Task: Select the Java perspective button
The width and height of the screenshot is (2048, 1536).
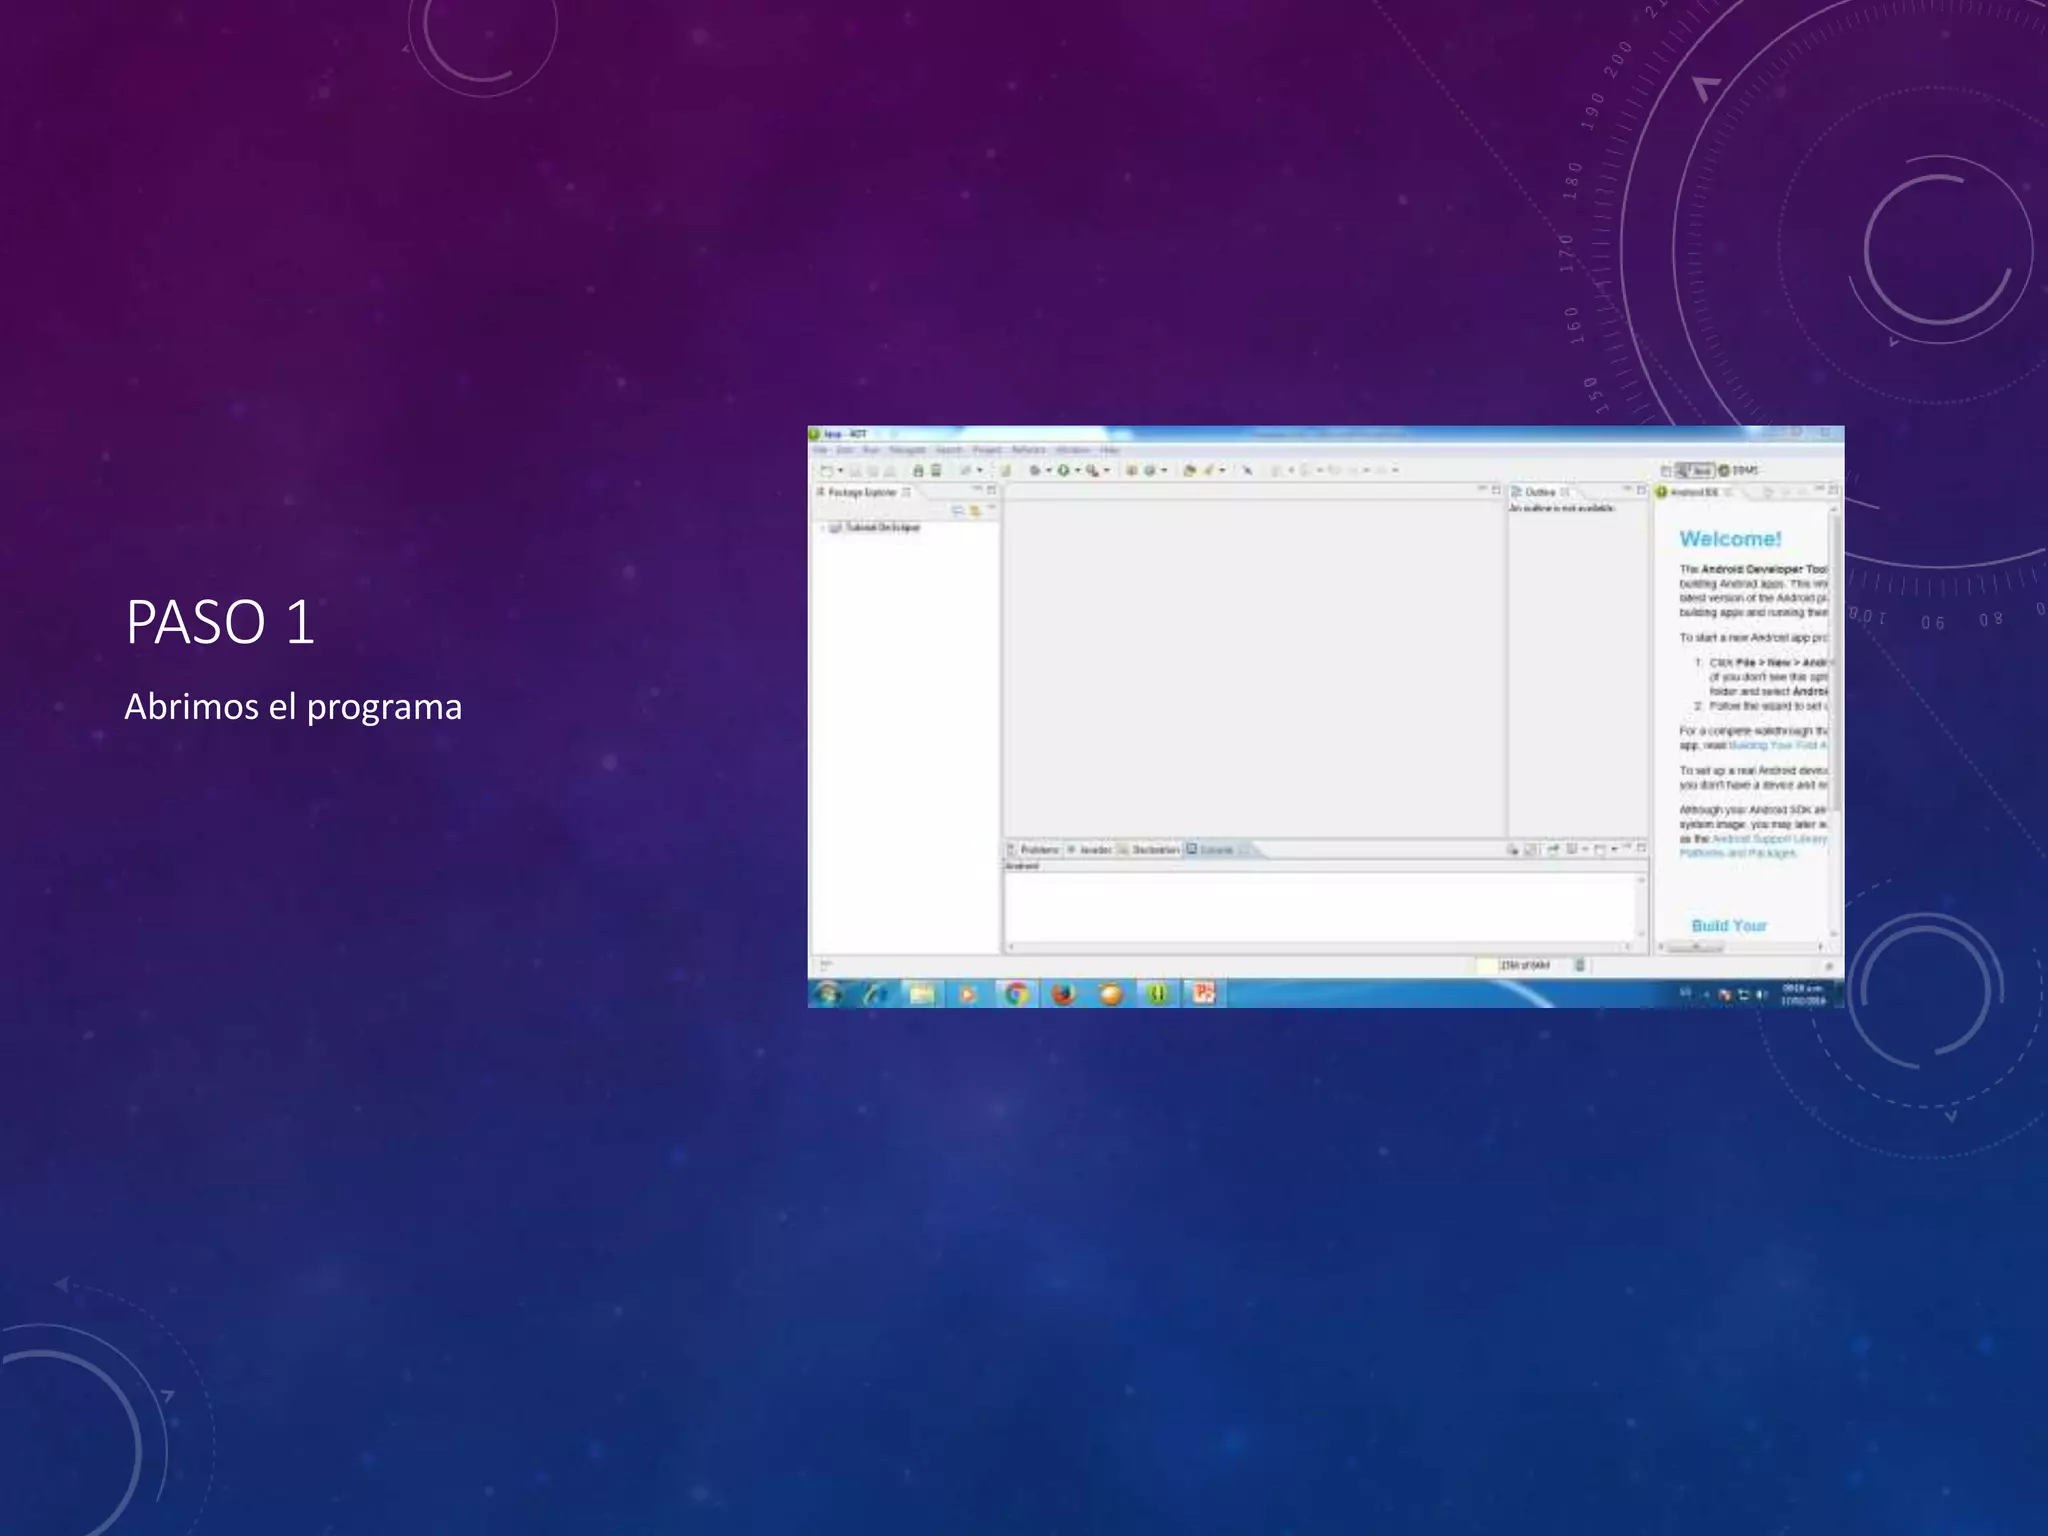Action: point(1696,470)
